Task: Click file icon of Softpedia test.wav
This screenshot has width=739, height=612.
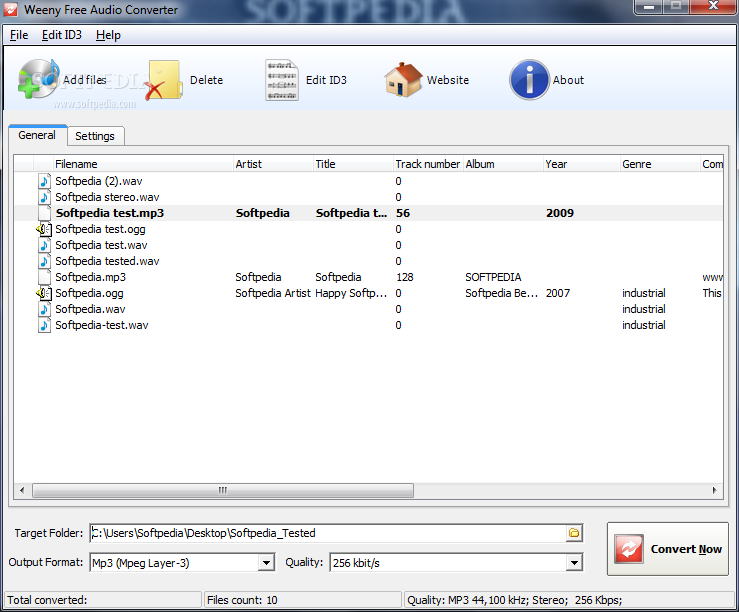Action: [44, 245]
